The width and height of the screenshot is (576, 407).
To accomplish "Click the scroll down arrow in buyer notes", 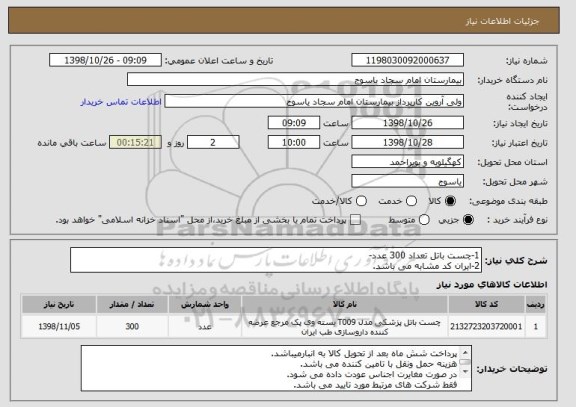I will coord(465,372).
